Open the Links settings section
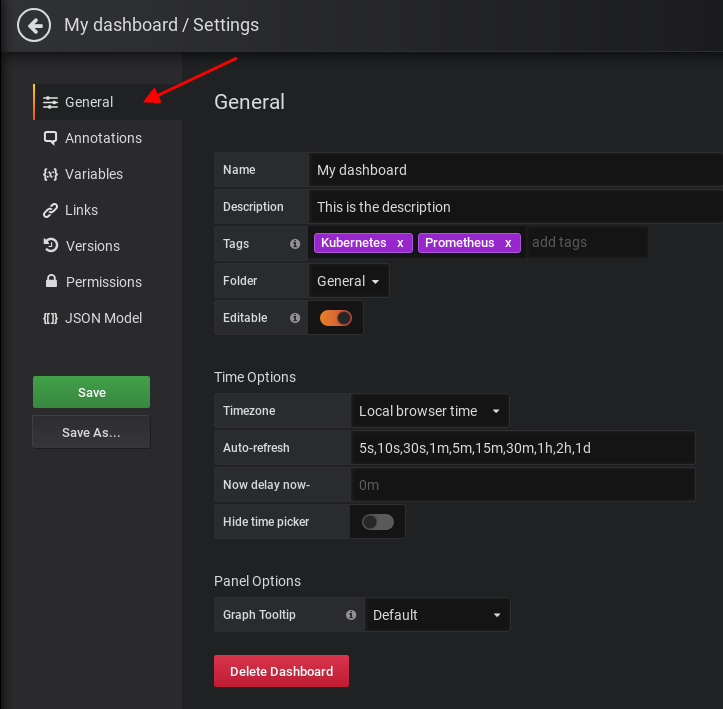This screenshot has width=723, height=709. pyautogui.click(x=81, y=210)
